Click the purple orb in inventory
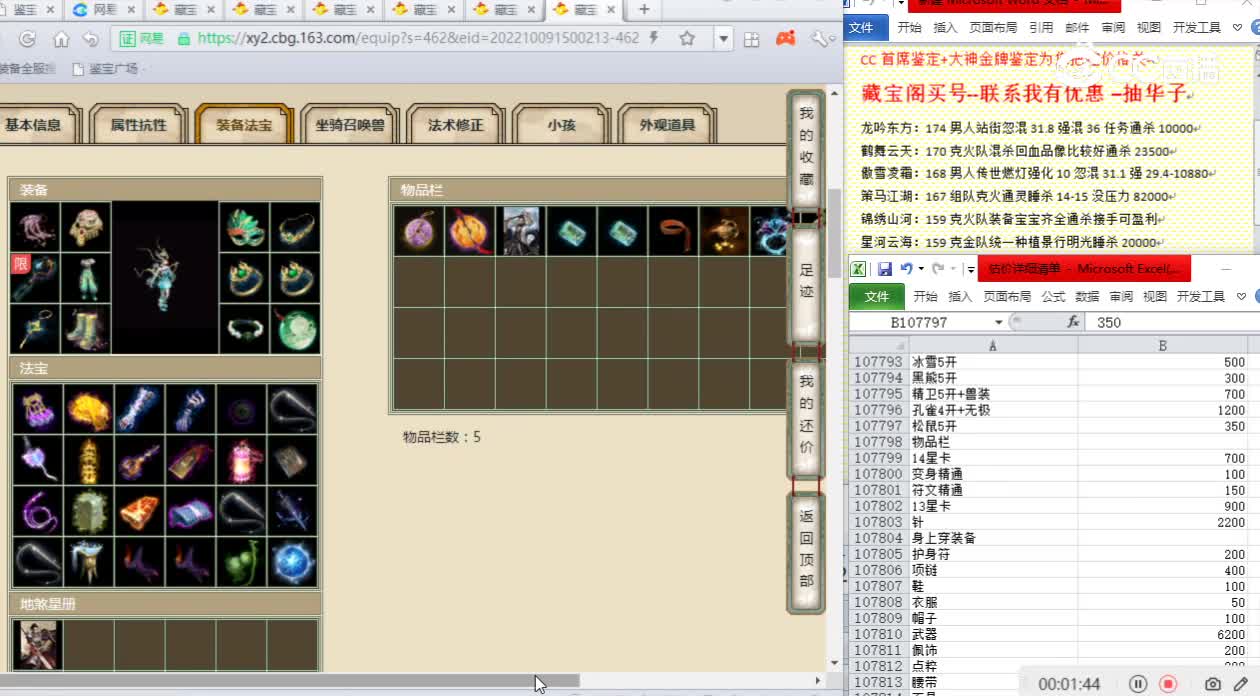 (419, 231)
